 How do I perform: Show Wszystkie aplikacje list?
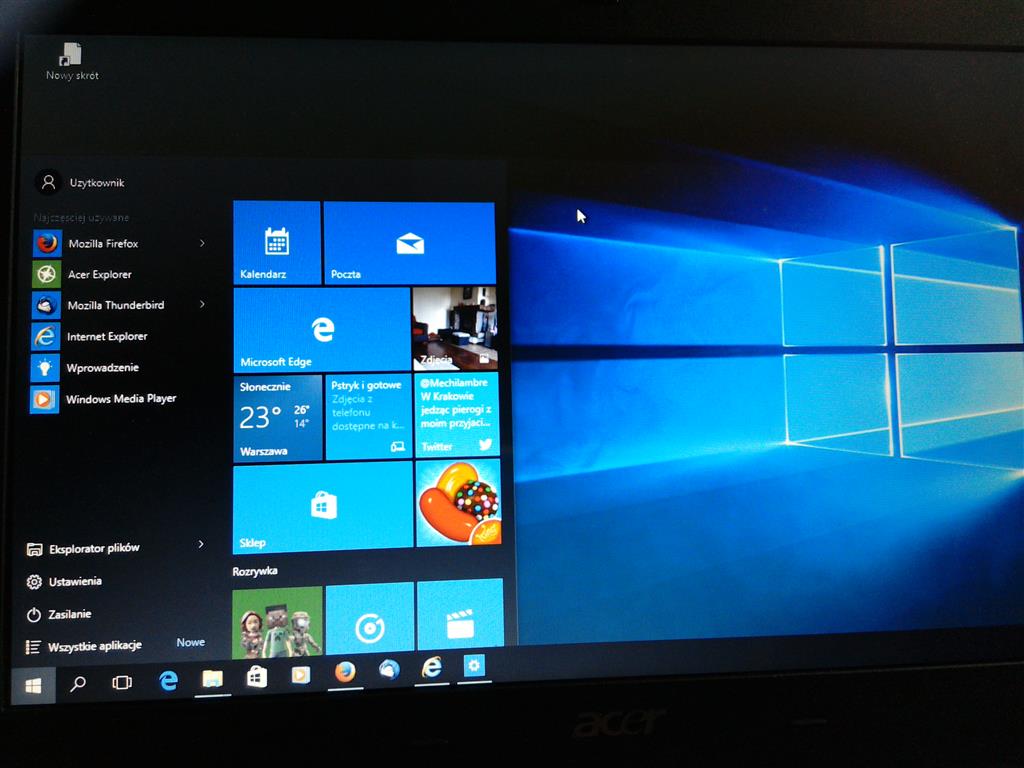click(x=84, y=646)
